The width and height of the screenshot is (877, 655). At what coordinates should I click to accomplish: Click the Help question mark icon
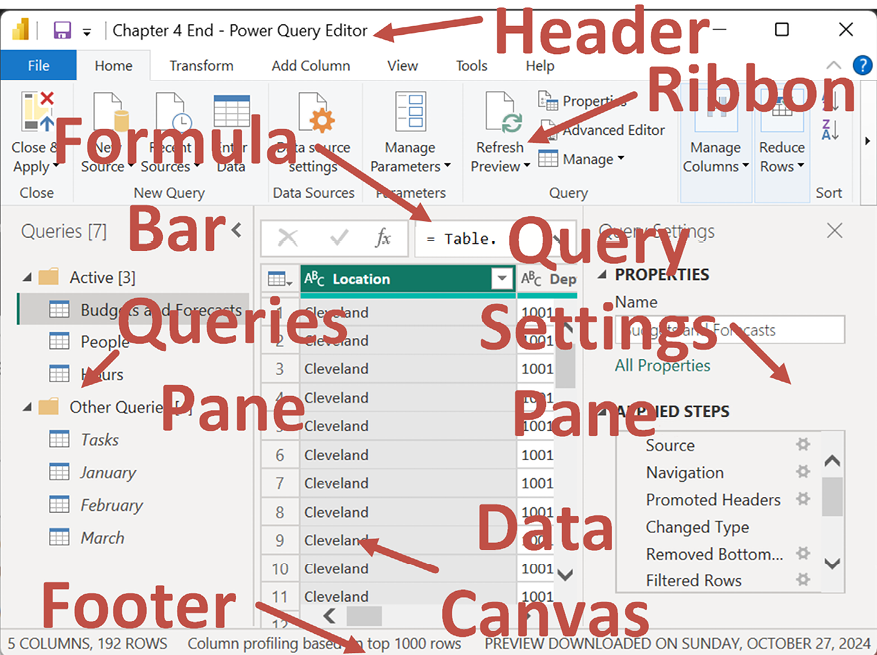862,65
